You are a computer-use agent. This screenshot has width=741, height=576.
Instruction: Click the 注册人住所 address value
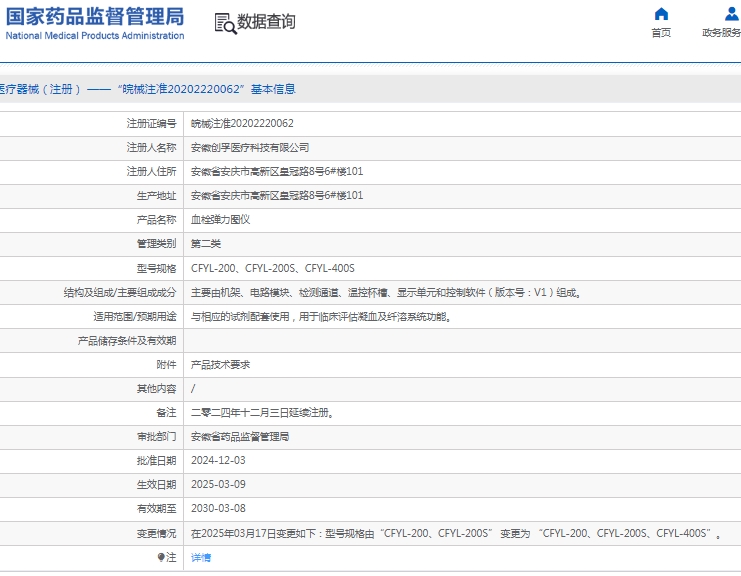[277, 172]
